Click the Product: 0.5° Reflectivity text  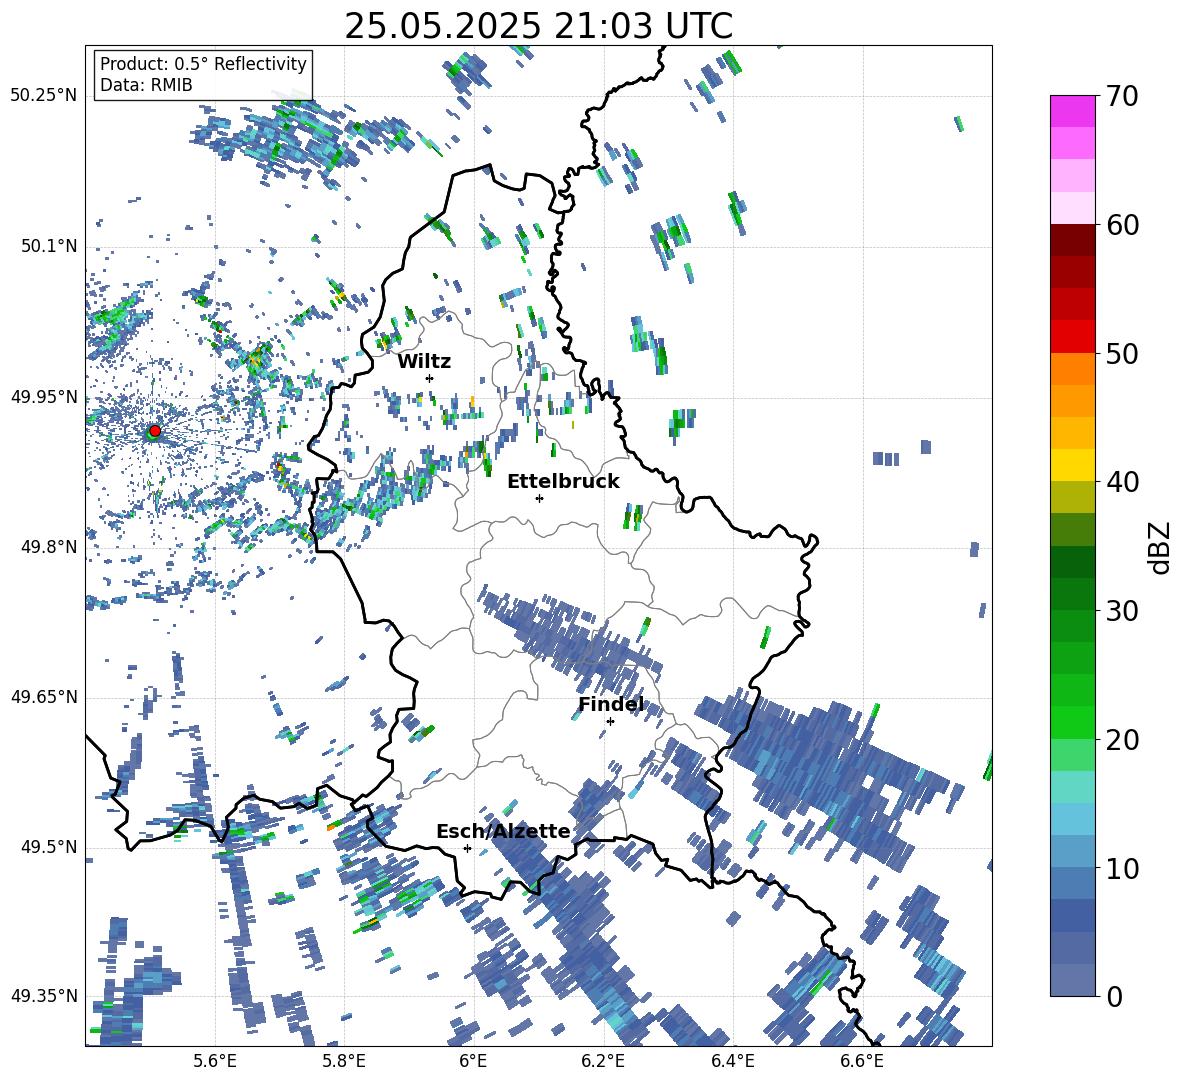tap(203, 63)
